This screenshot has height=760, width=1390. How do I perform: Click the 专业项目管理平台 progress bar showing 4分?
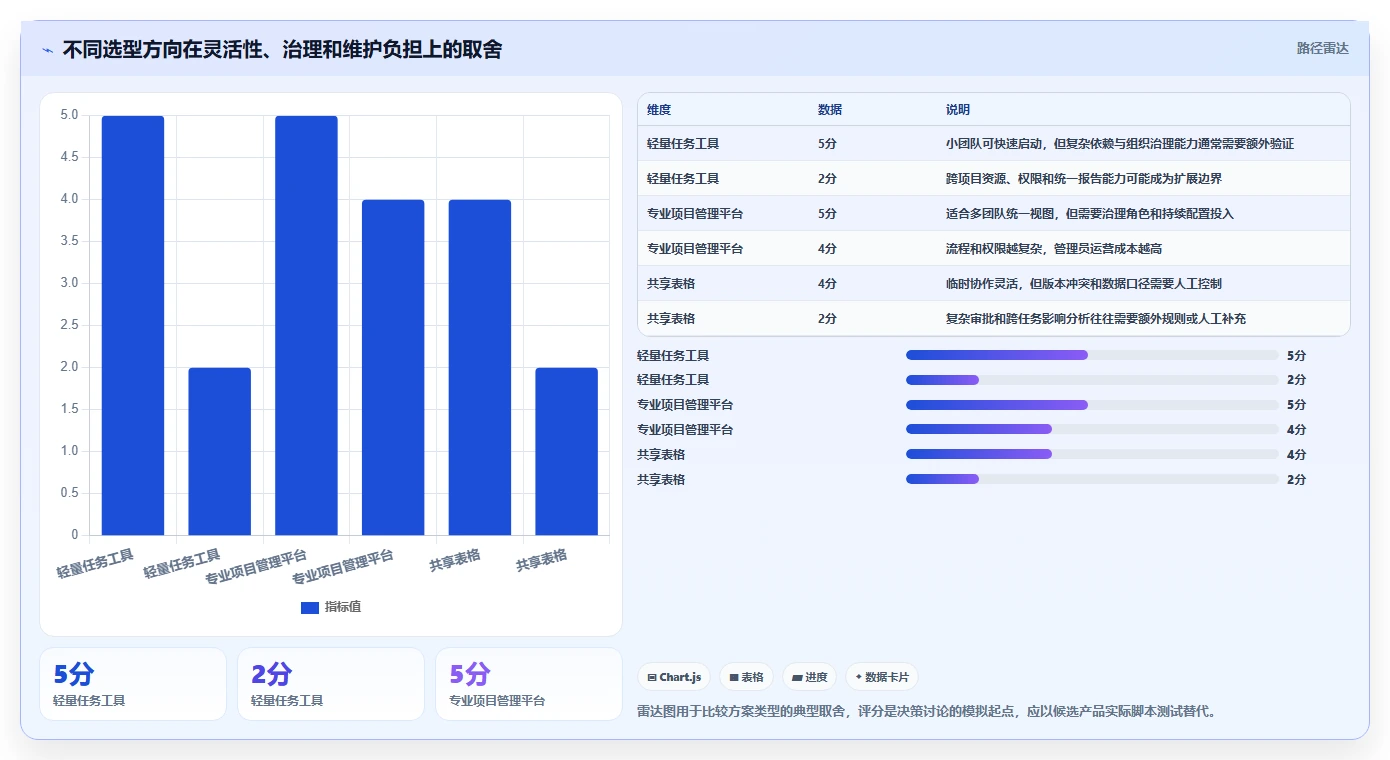click(1092, 429)
